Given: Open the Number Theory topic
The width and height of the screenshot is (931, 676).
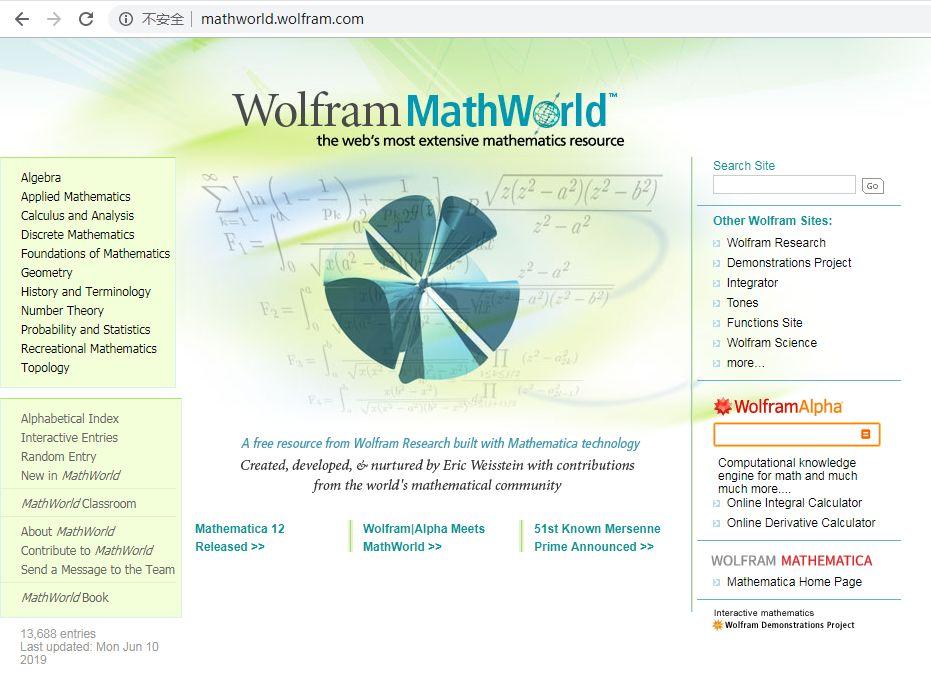Looking at the screenshot, I should point(62,310).
